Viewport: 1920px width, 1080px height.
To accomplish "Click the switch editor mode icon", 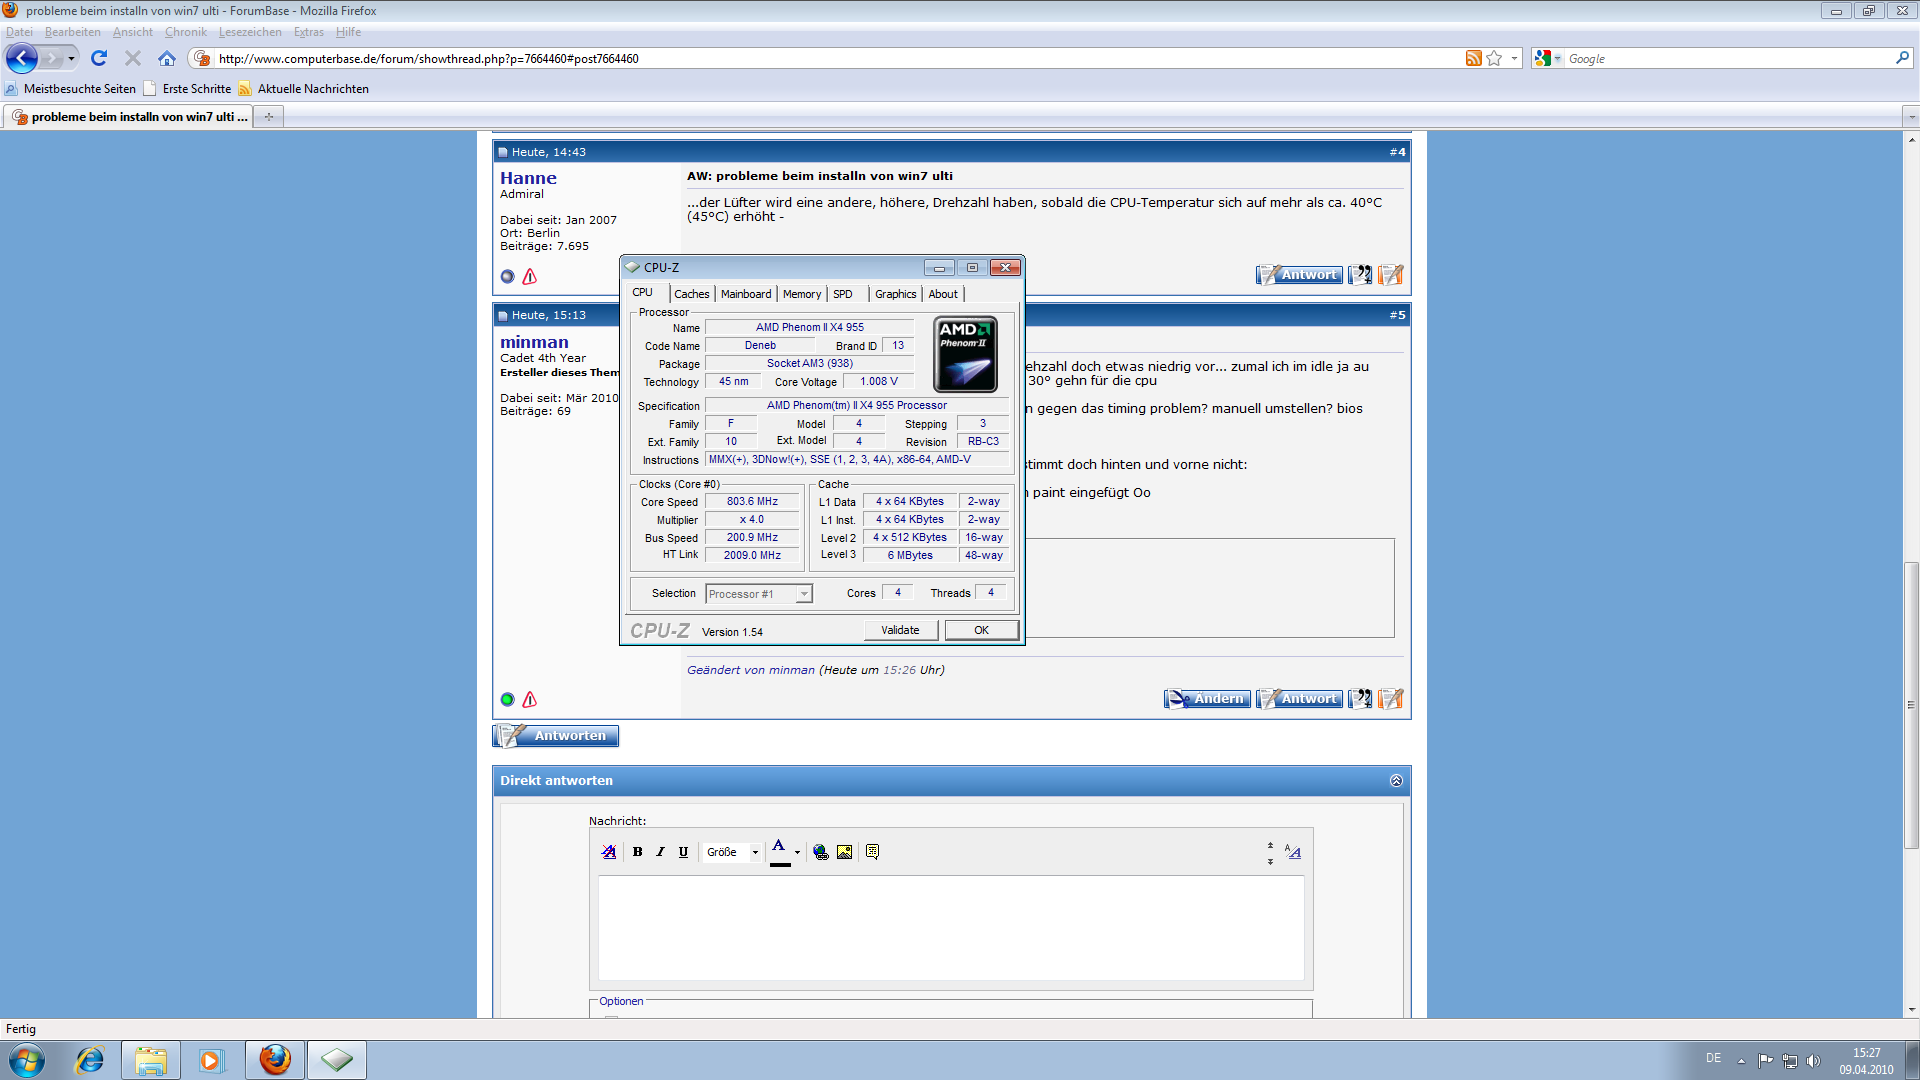I will tap(1293, 852).
